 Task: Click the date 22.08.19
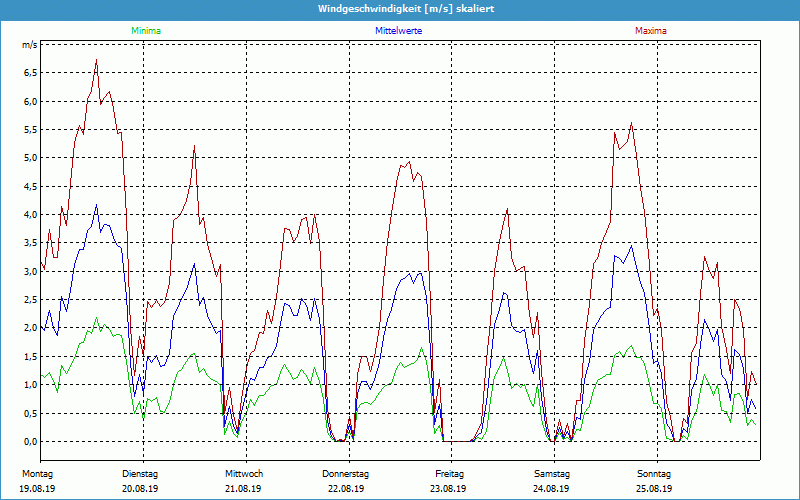(346, 489)
